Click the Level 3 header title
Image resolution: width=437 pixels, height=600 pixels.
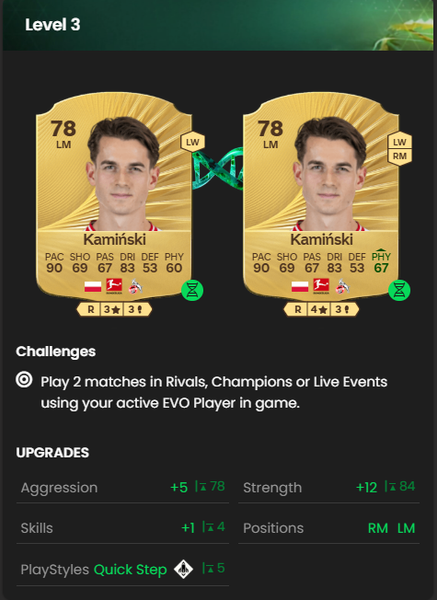click(x=52, y=25)
